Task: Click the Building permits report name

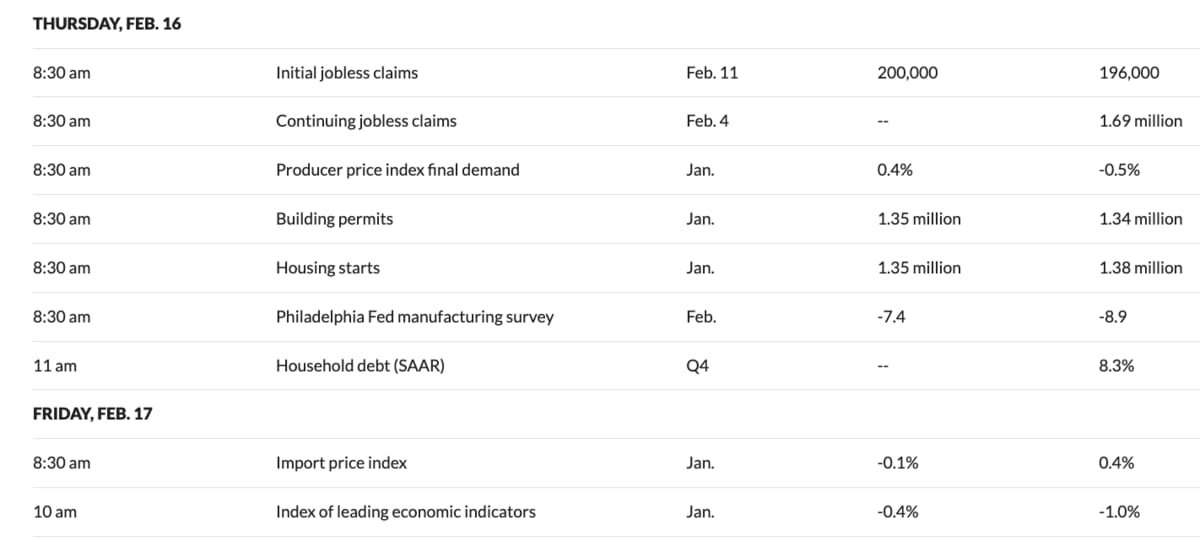Action: tap(334, 219)
